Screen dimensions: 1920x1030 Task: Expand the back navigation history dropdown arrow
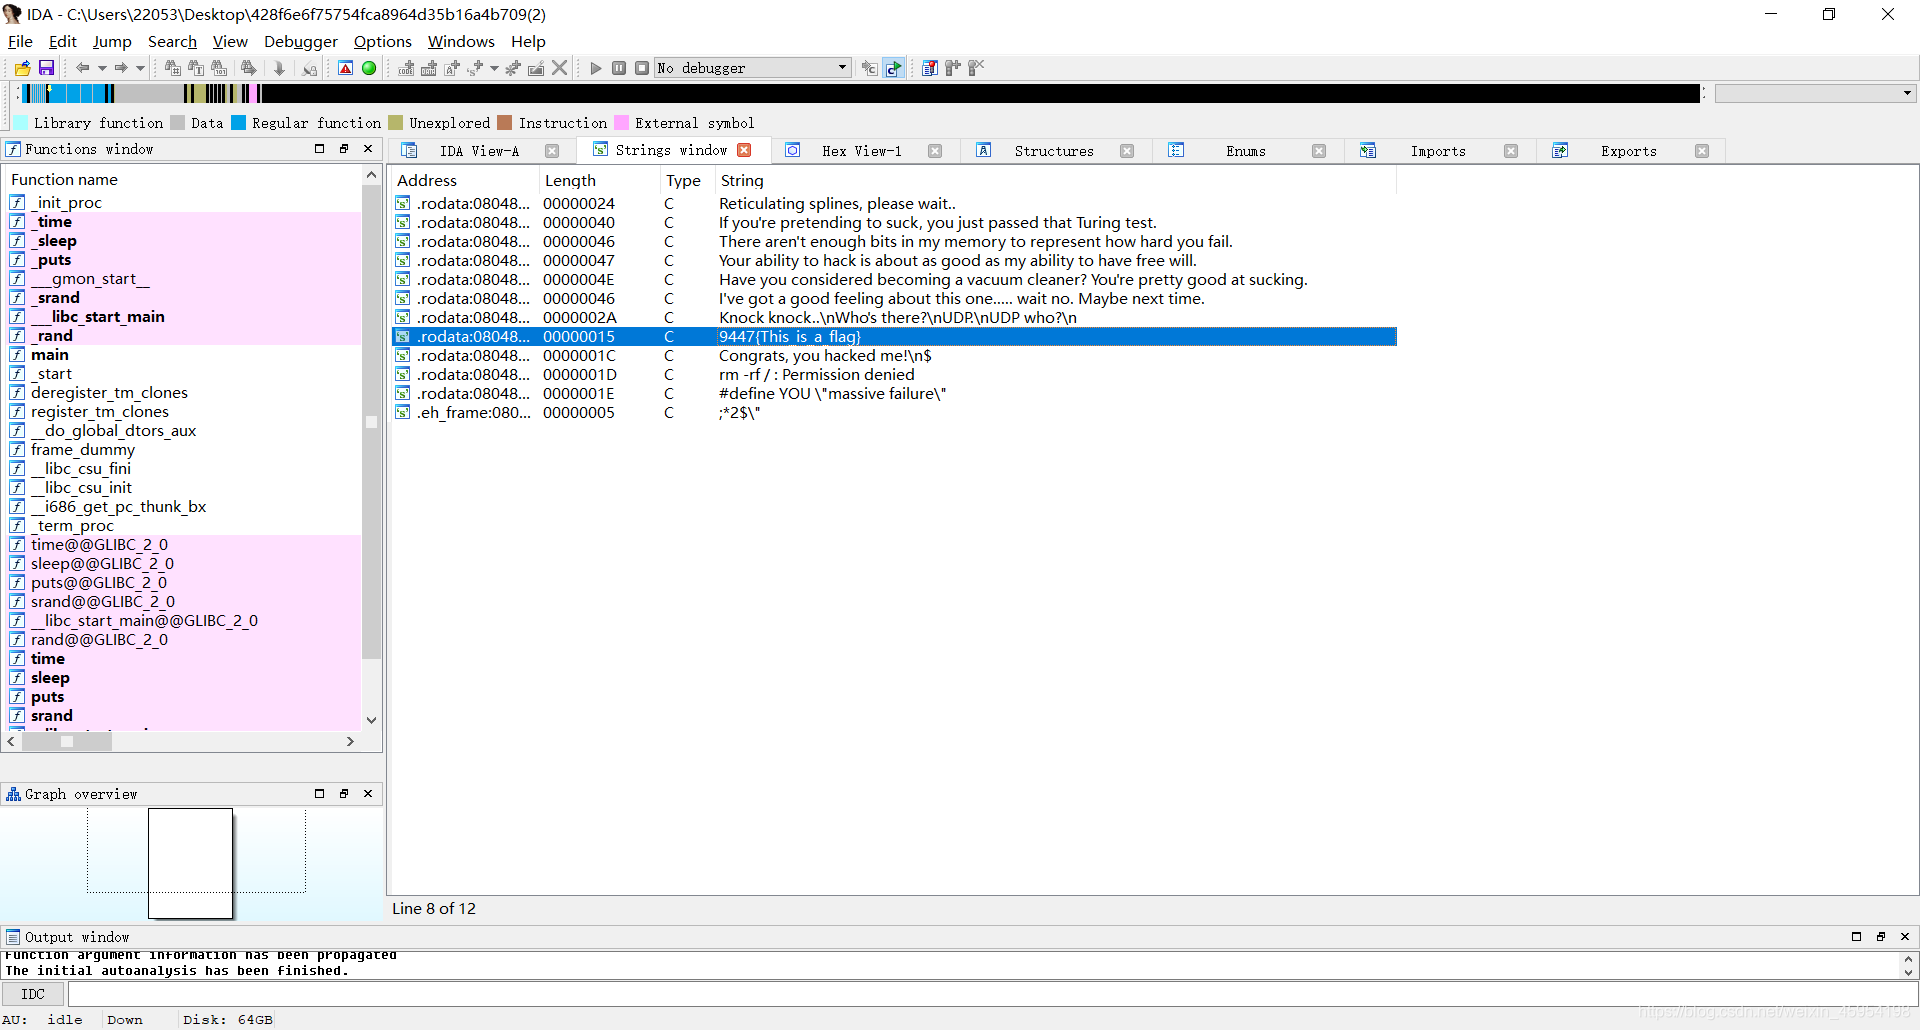coord(101,68)
